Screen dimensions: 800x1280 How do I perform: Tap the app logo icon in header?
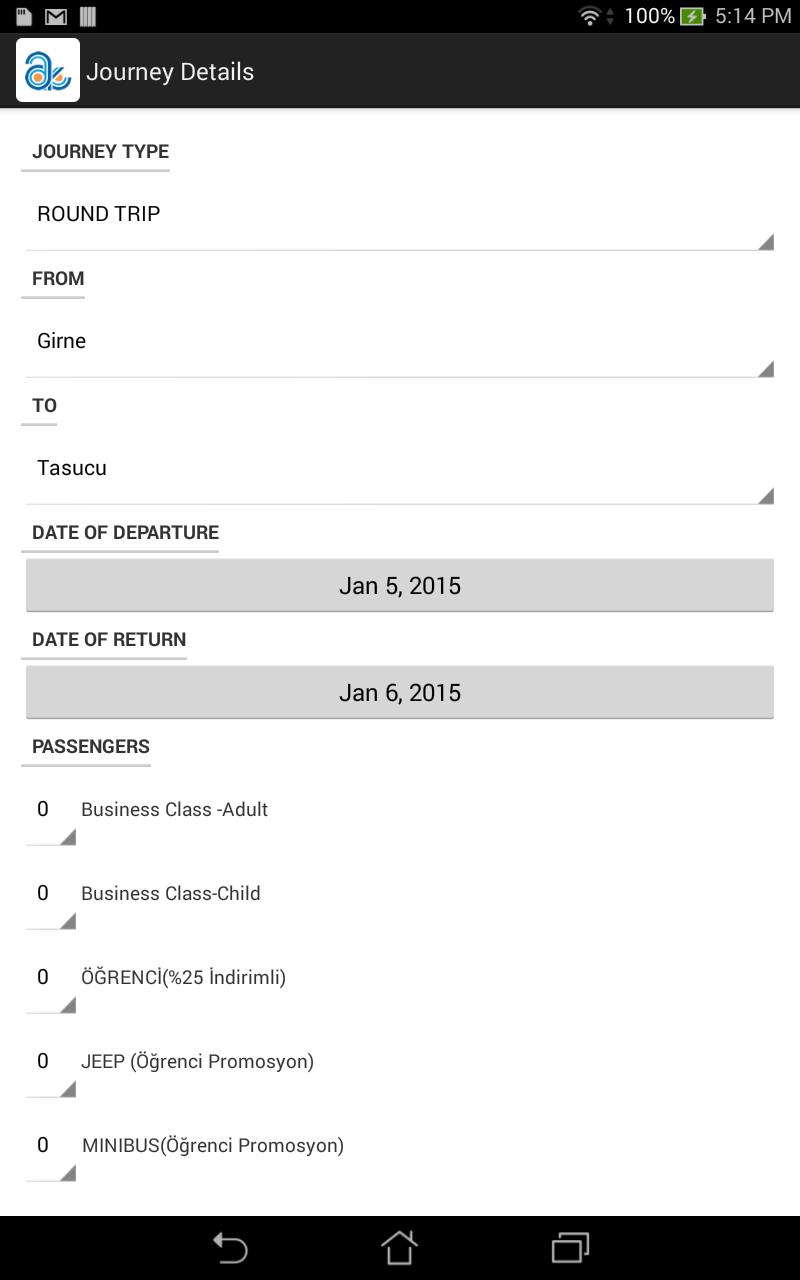coord(48,71)
